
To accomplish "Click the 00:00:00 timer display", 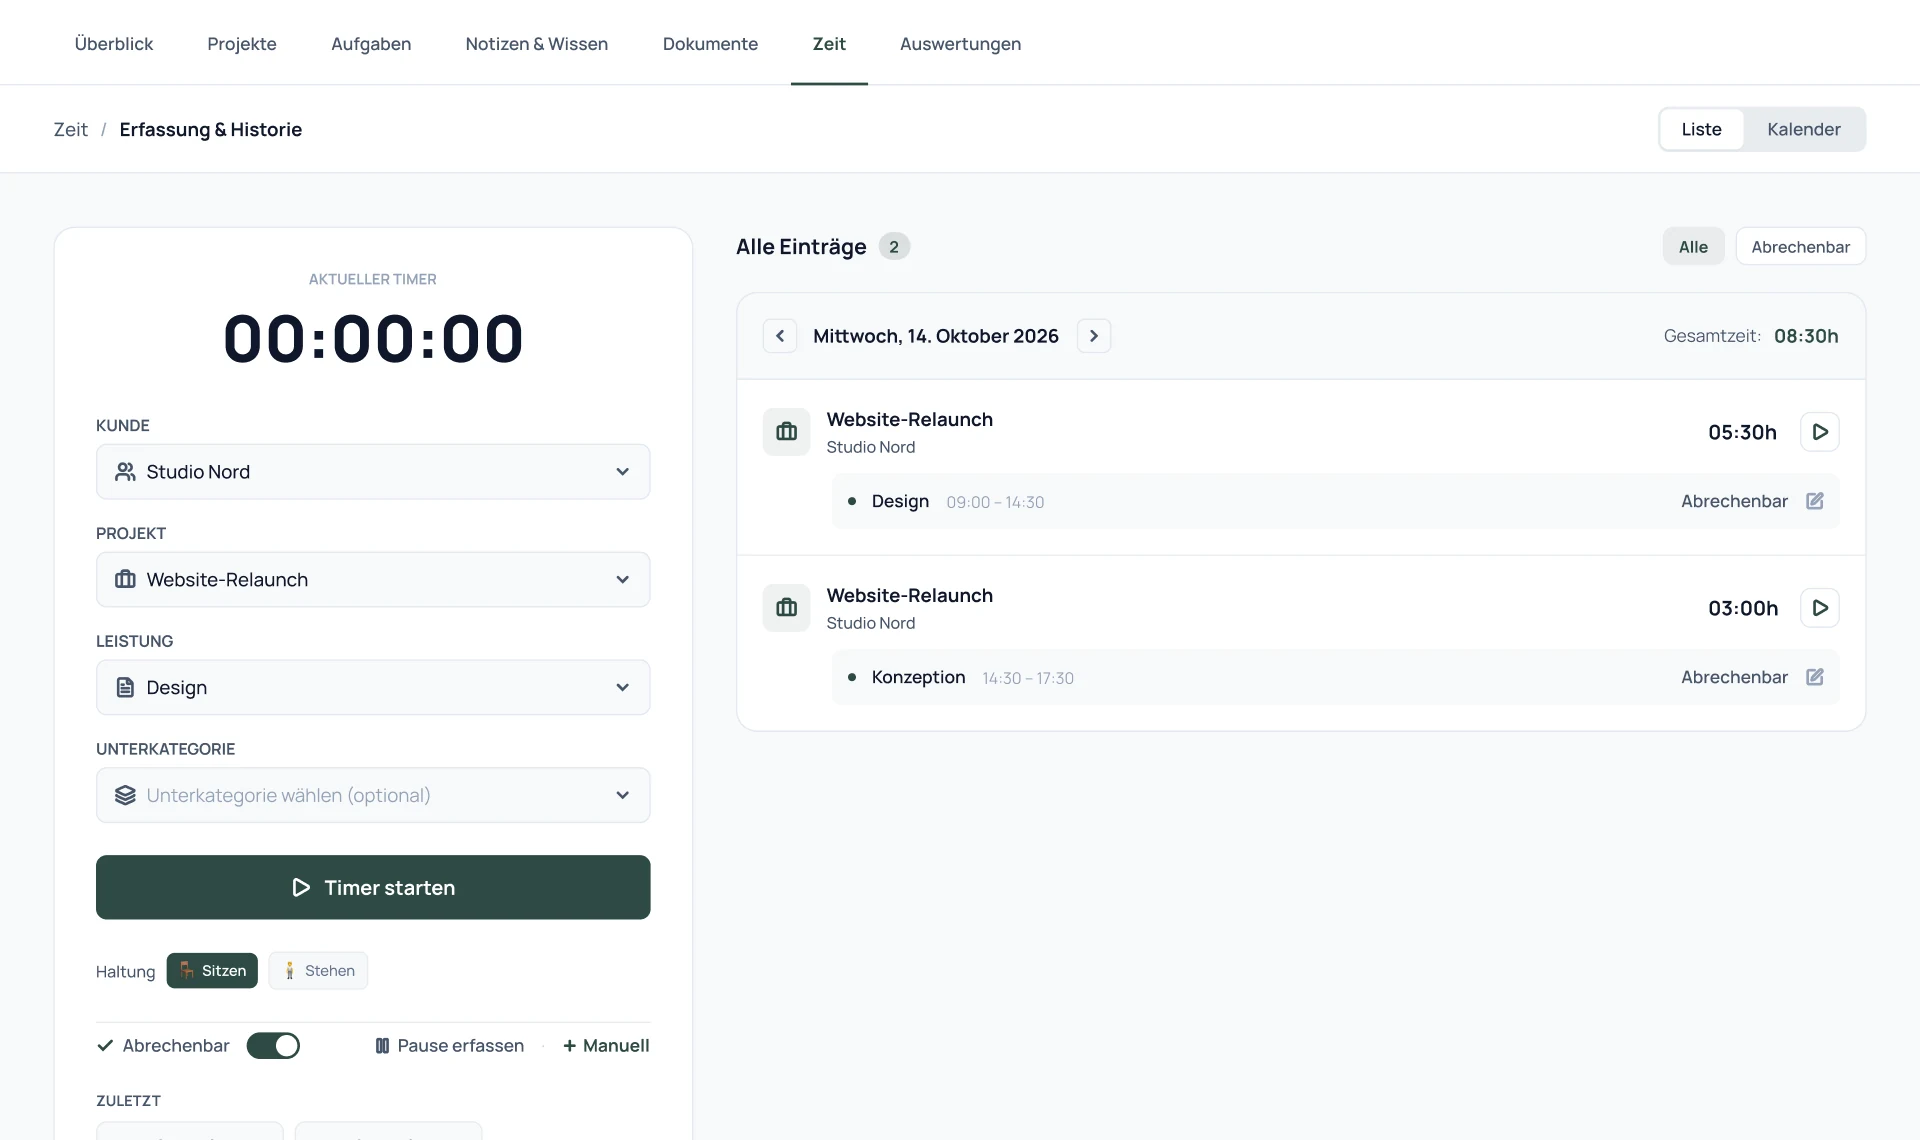I will 373,339.
